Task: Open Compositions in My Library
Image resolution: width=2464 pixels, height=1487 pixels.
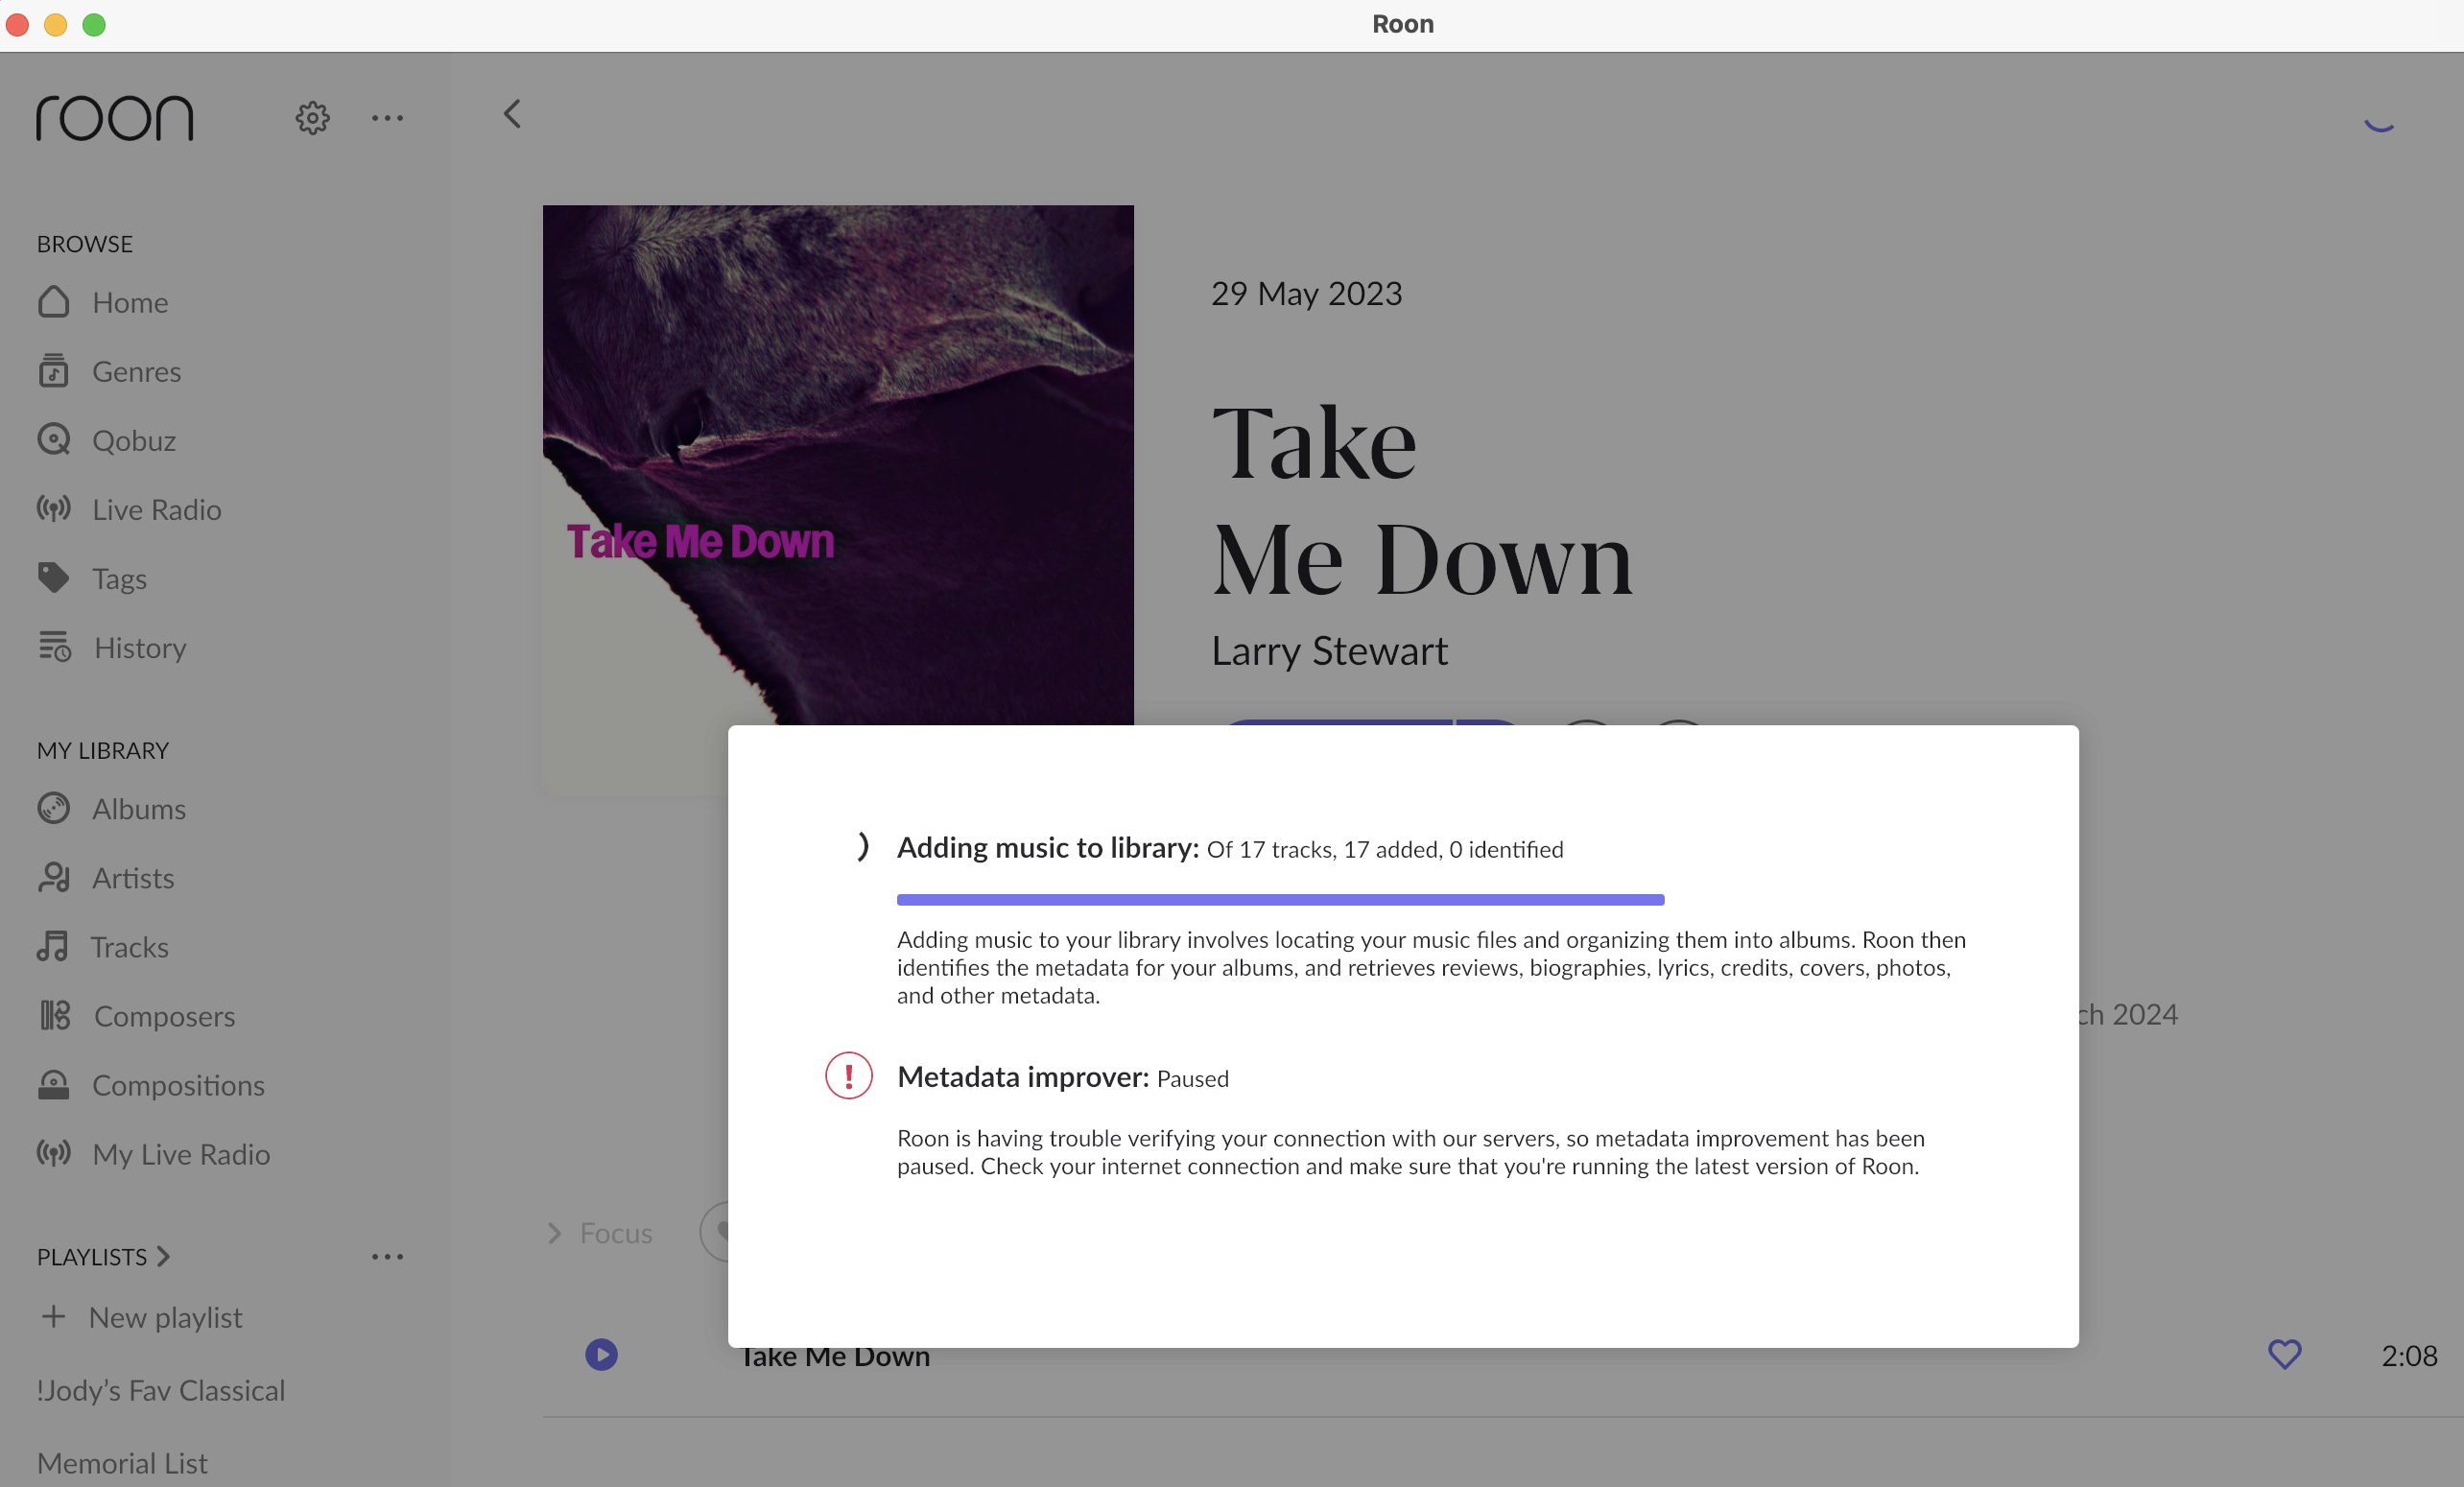Action: coord(178,1084)
